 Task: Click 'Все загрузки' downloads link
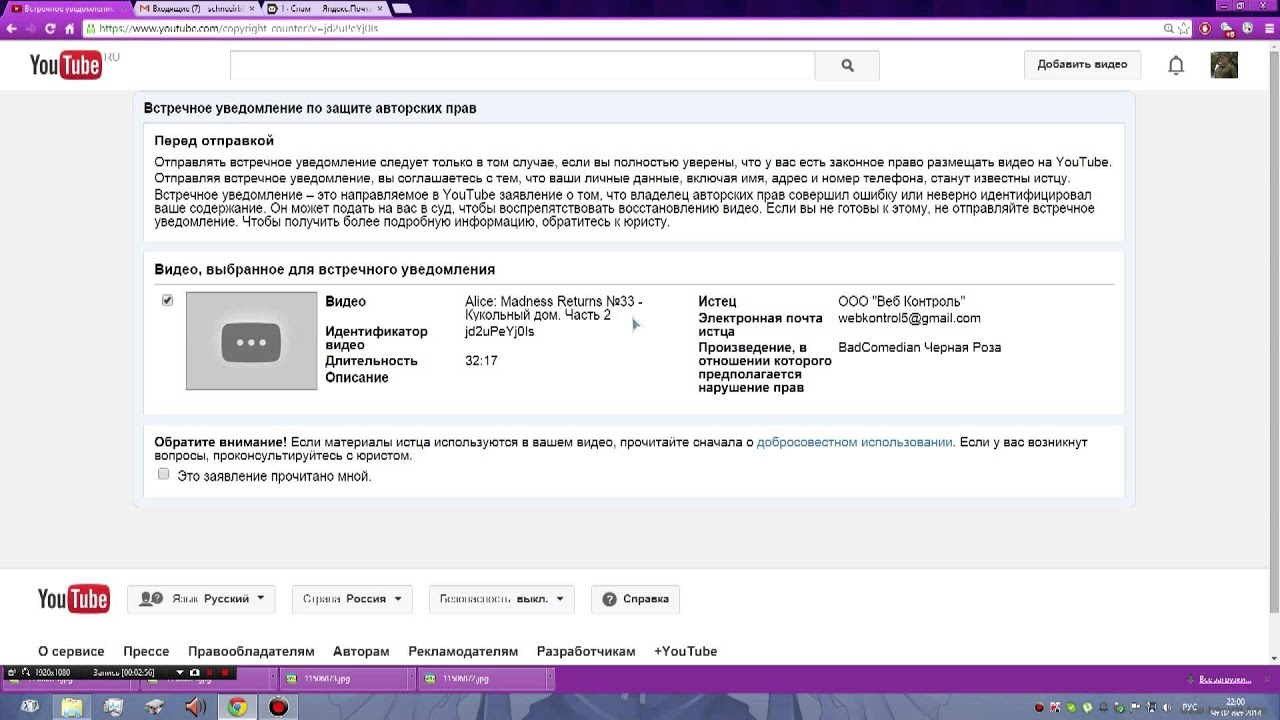(1225, 679)
